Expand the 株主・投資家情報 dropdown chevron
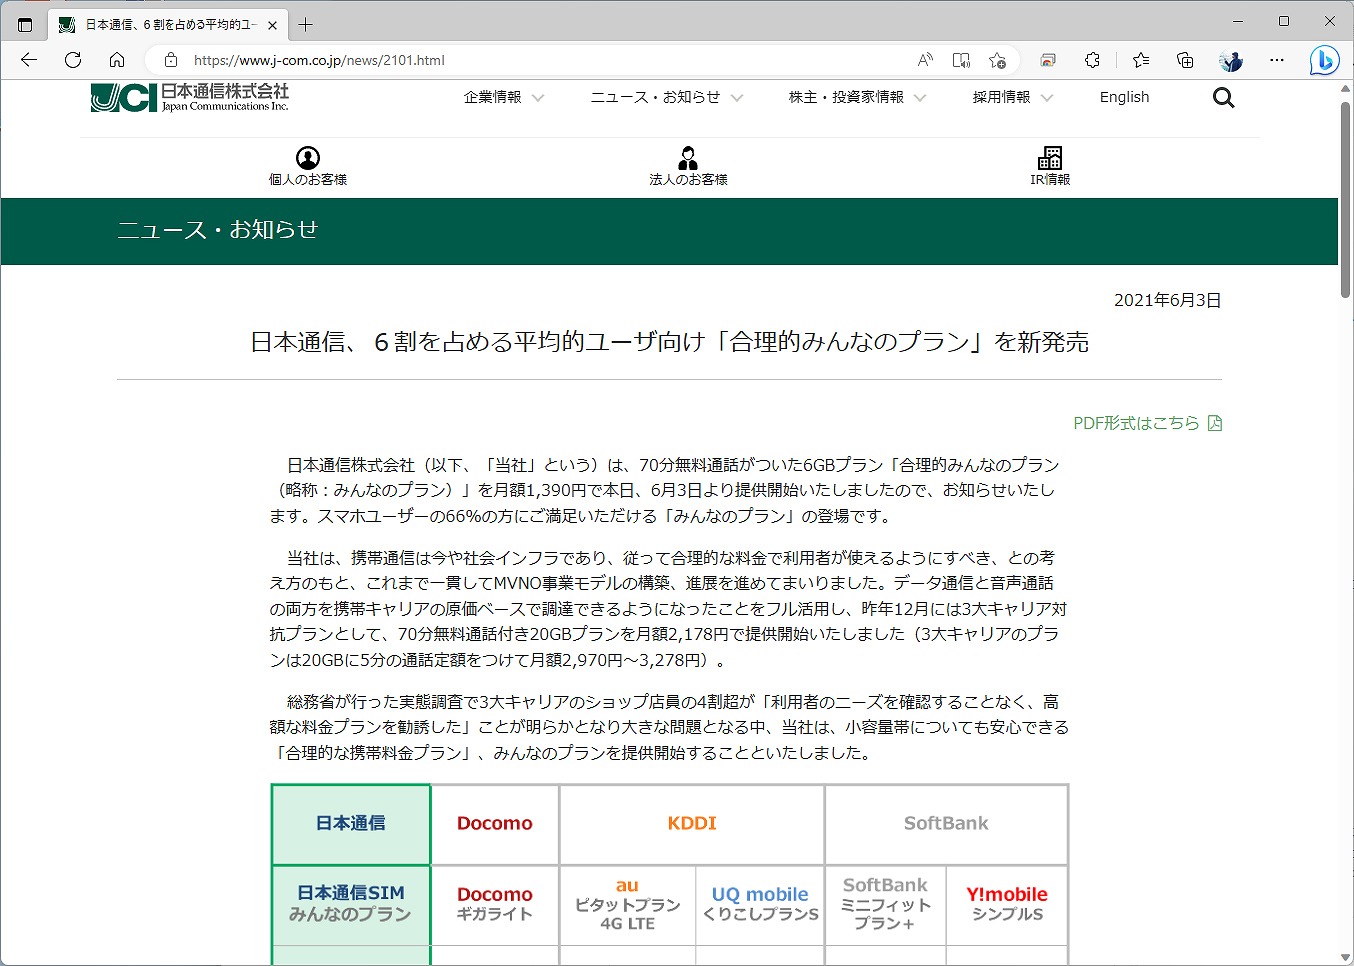The image size is (1354, 966). (x=920, y=98)
